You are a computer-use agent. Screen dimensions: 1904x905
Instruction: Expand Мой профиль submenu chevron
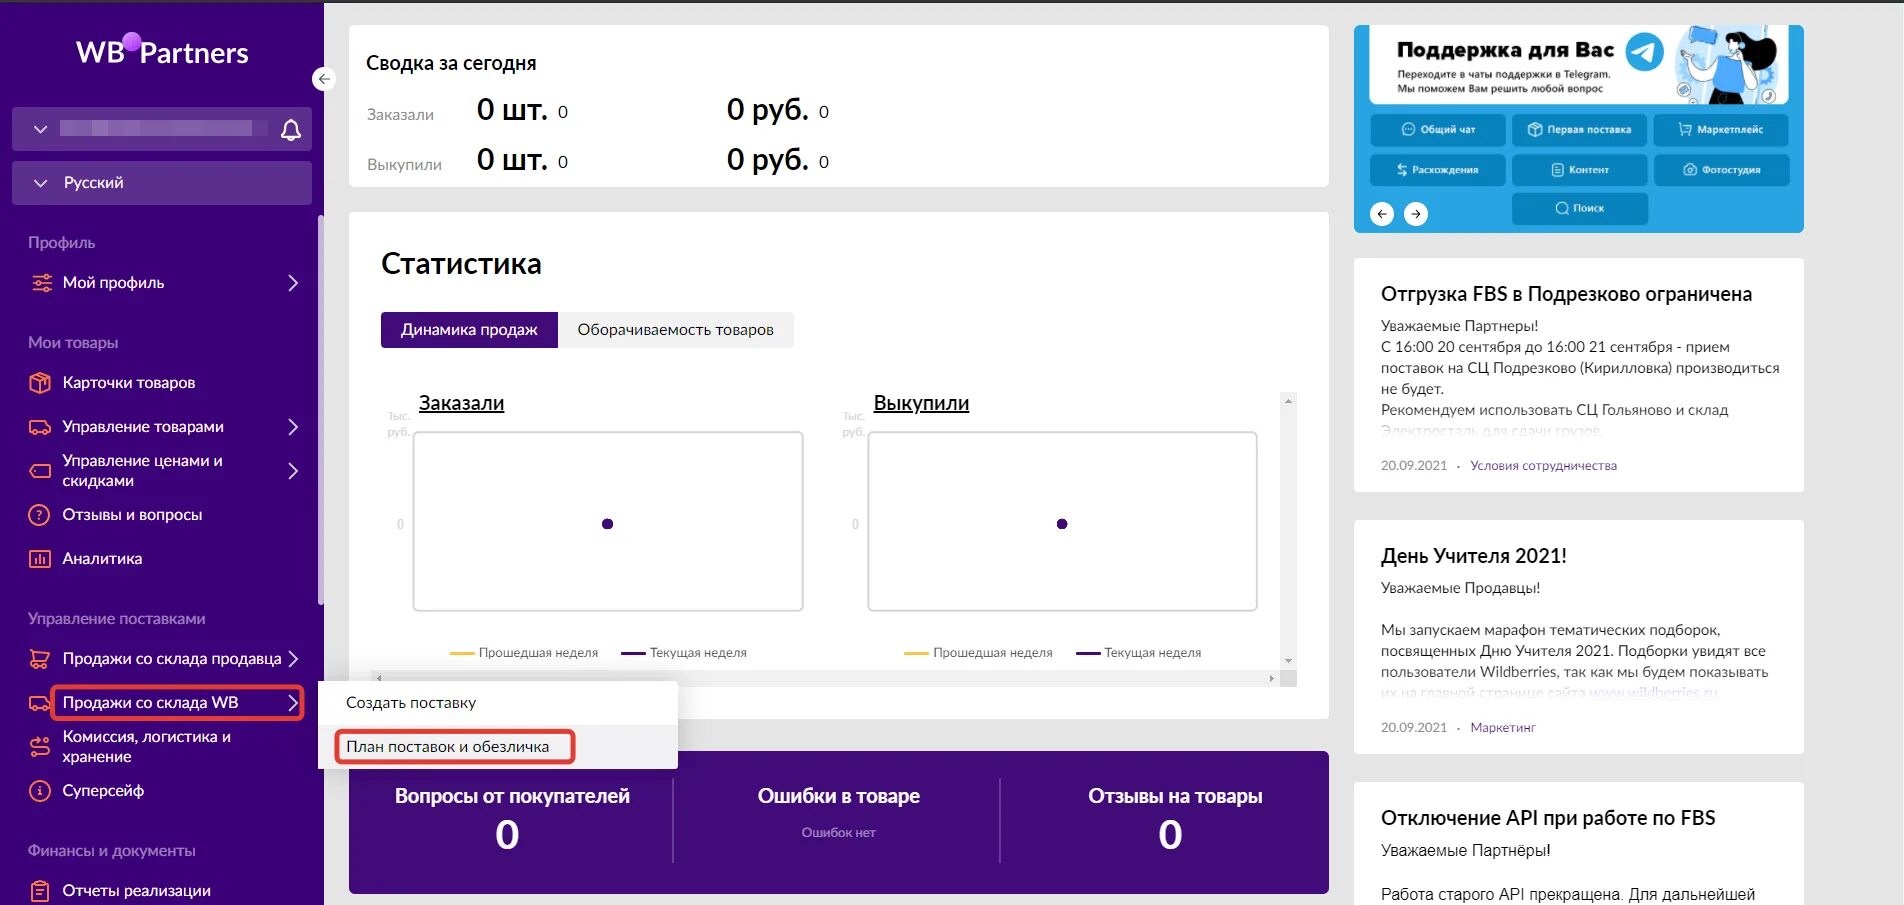[293, 283]
